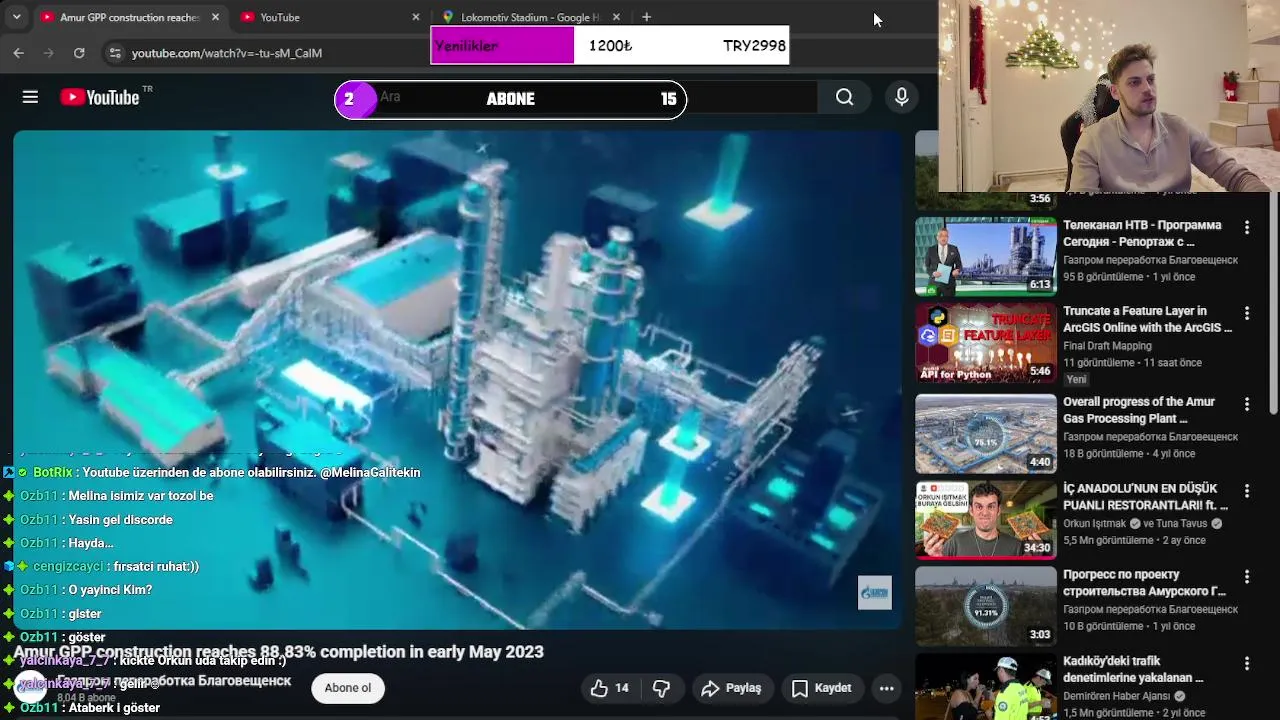Open Телеканал НТВ video thumbnail
1280x720 pixels.
pos(986,257)
